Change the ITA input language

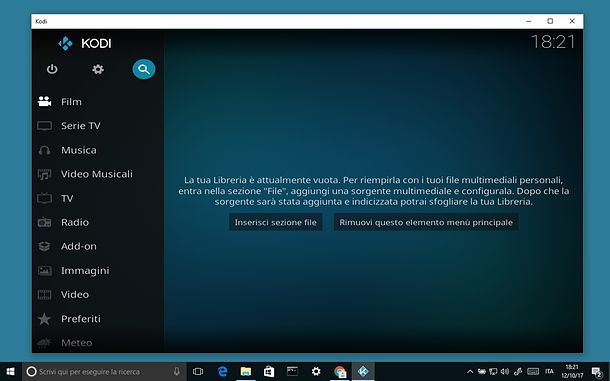(x=549, y=371)
